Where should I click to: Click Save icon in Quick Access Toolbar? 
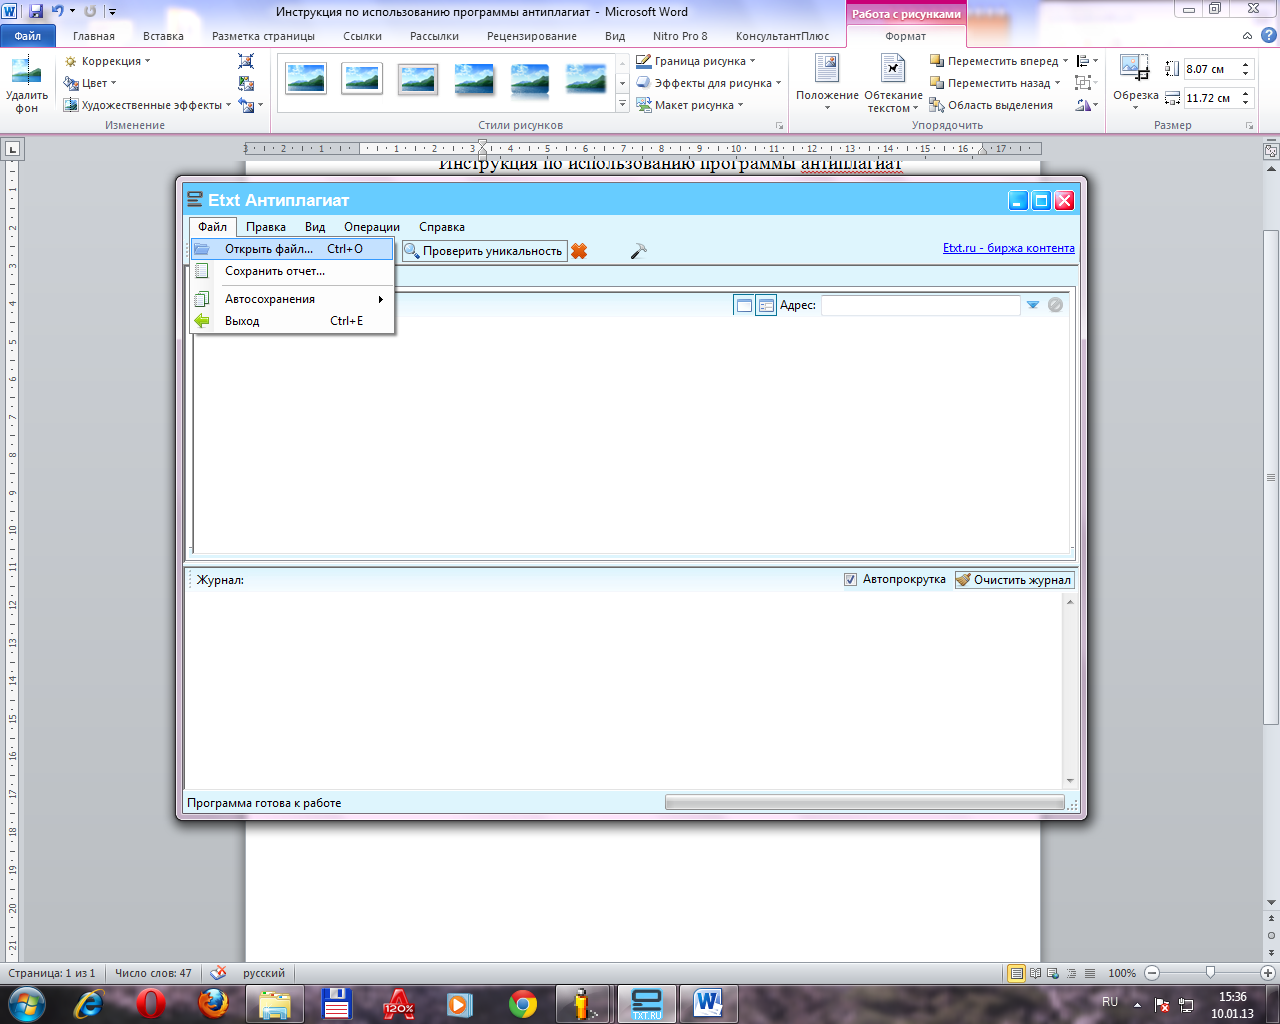(x=36, y=11)
